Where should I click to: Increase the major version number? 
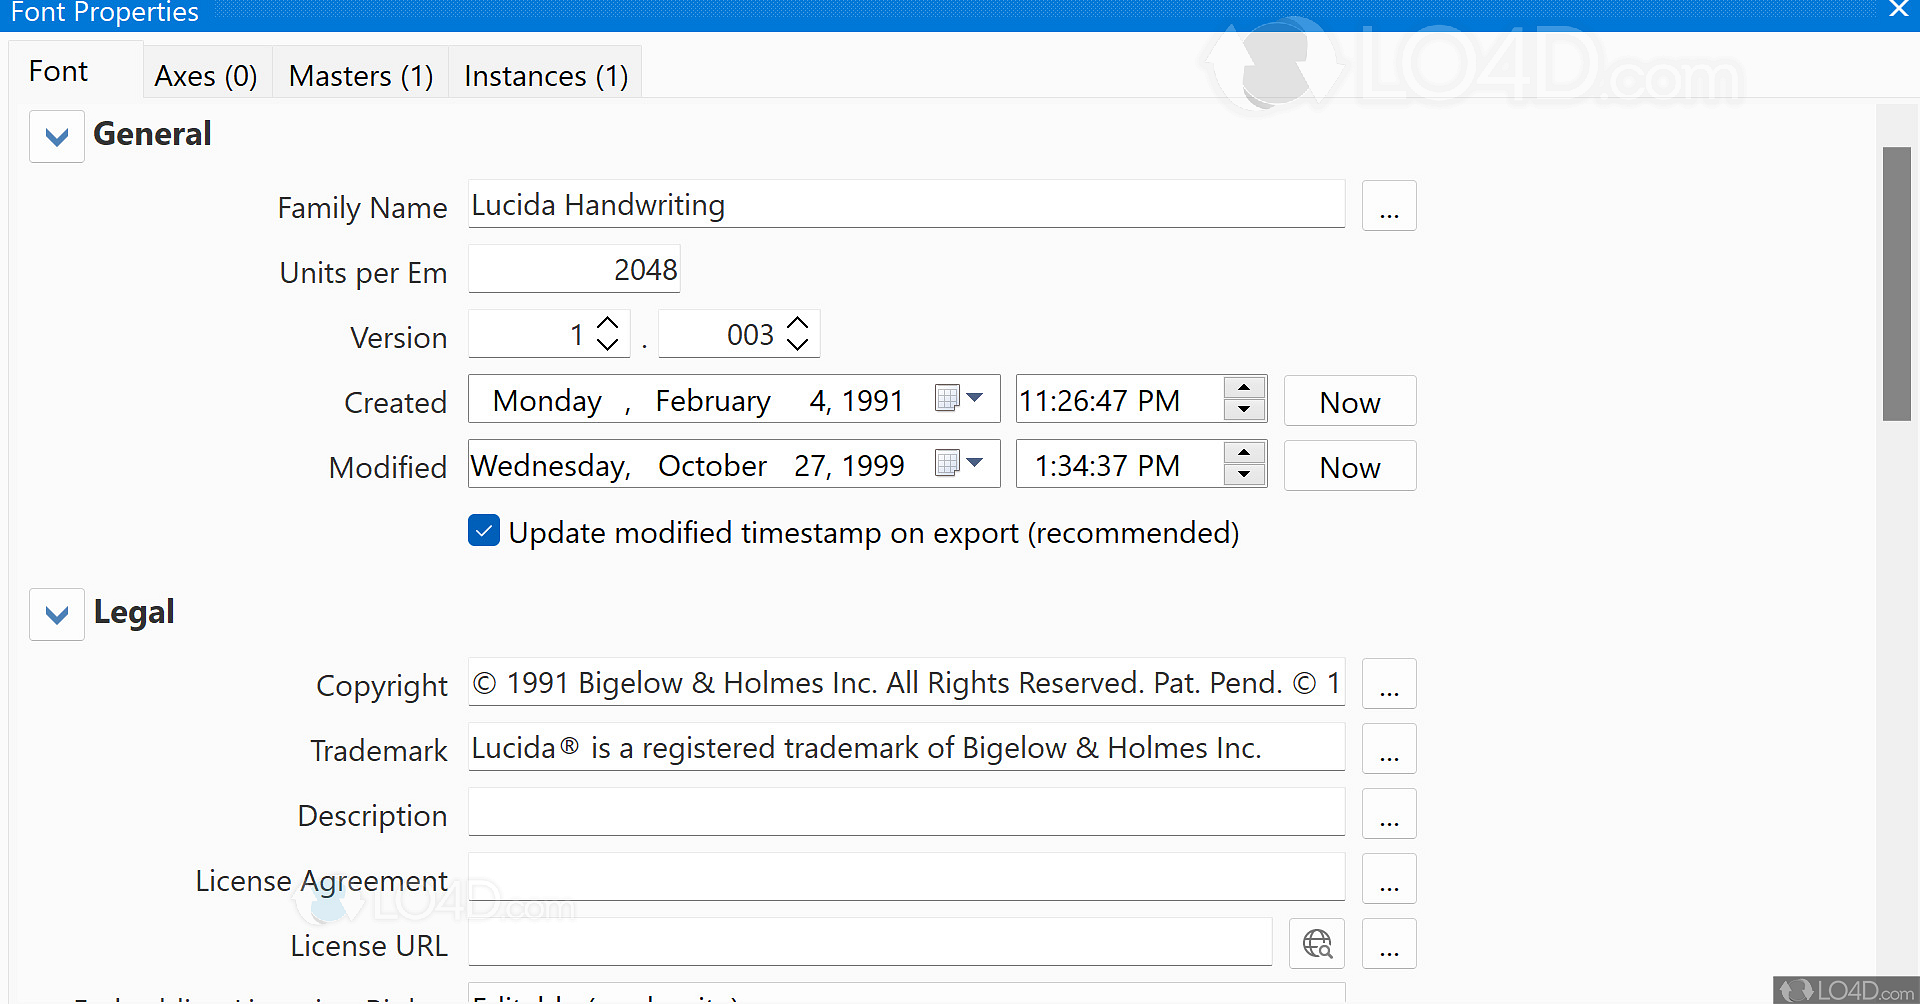click(x=608, y=323)
